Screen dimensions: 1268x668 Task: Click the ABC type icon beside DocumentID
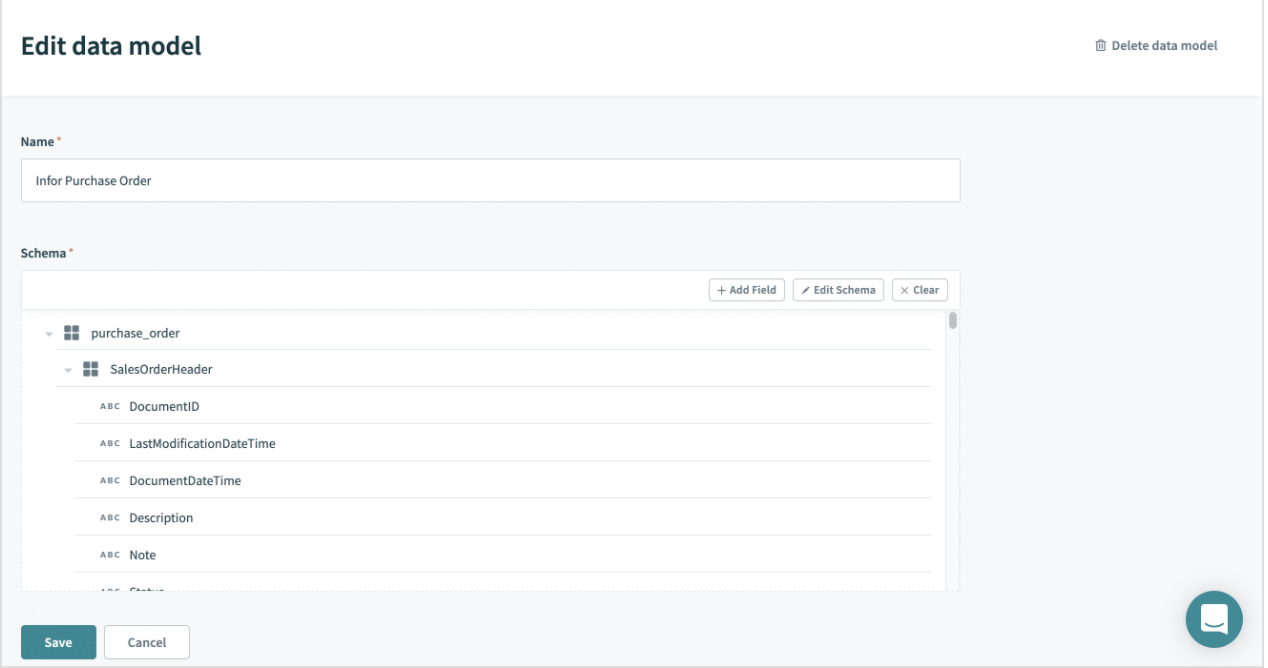tap(109, 406)
